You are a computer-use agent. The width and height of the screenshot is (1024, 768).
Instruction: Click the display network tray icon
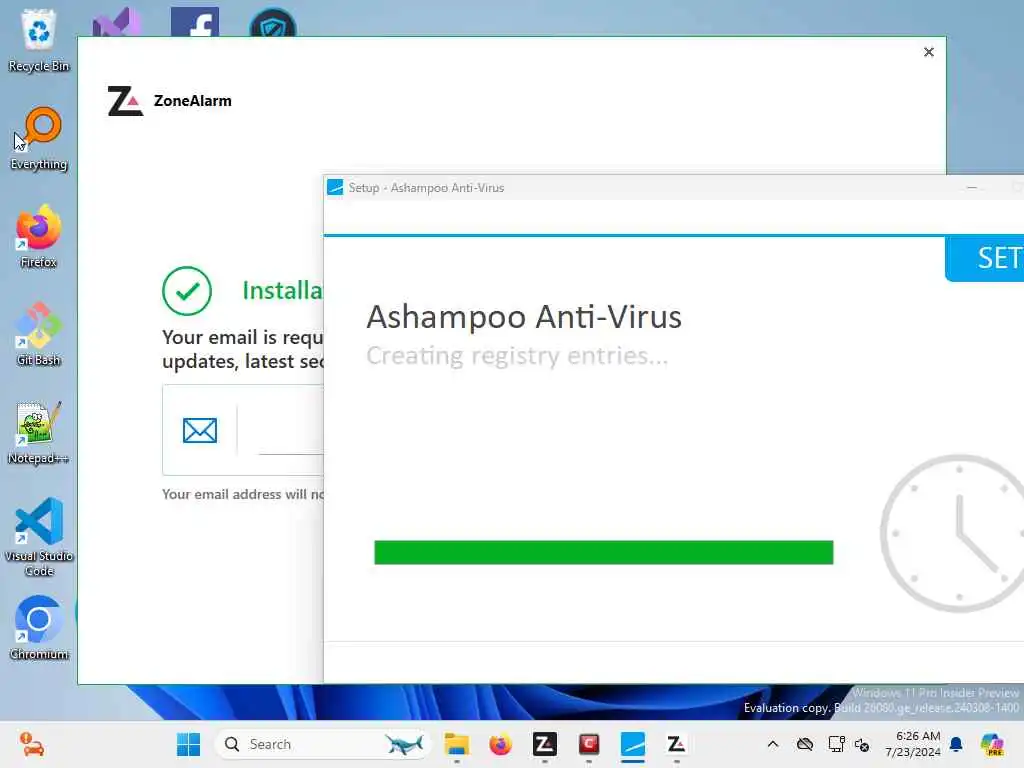coord(837,744)
